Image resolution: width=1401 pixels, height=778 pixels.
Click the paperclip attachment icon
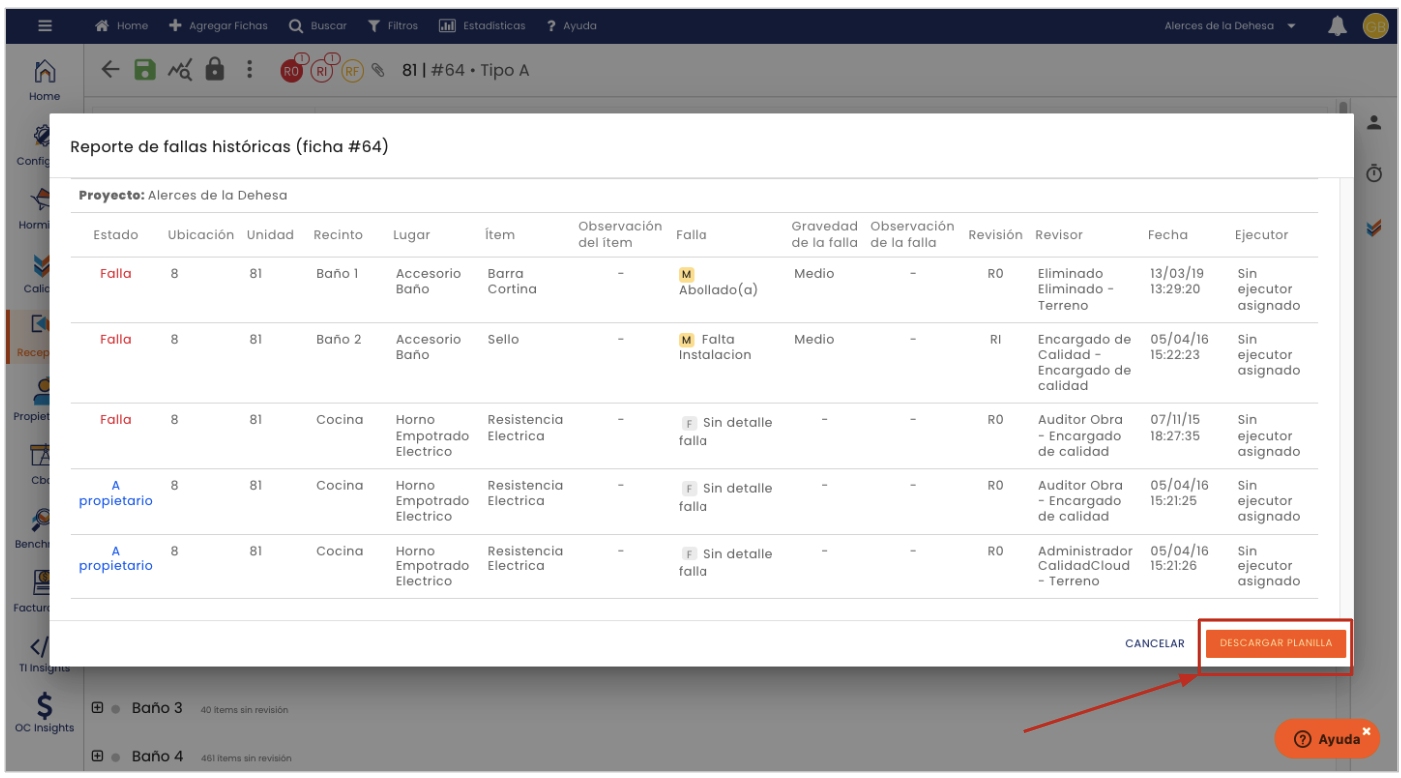pos(377,71)
